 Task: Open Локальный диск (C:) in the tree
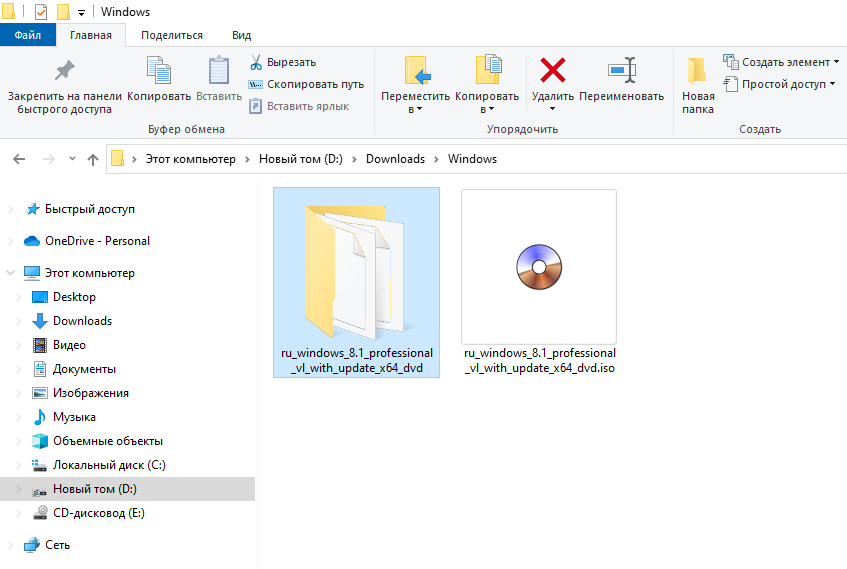coord(109,465)
